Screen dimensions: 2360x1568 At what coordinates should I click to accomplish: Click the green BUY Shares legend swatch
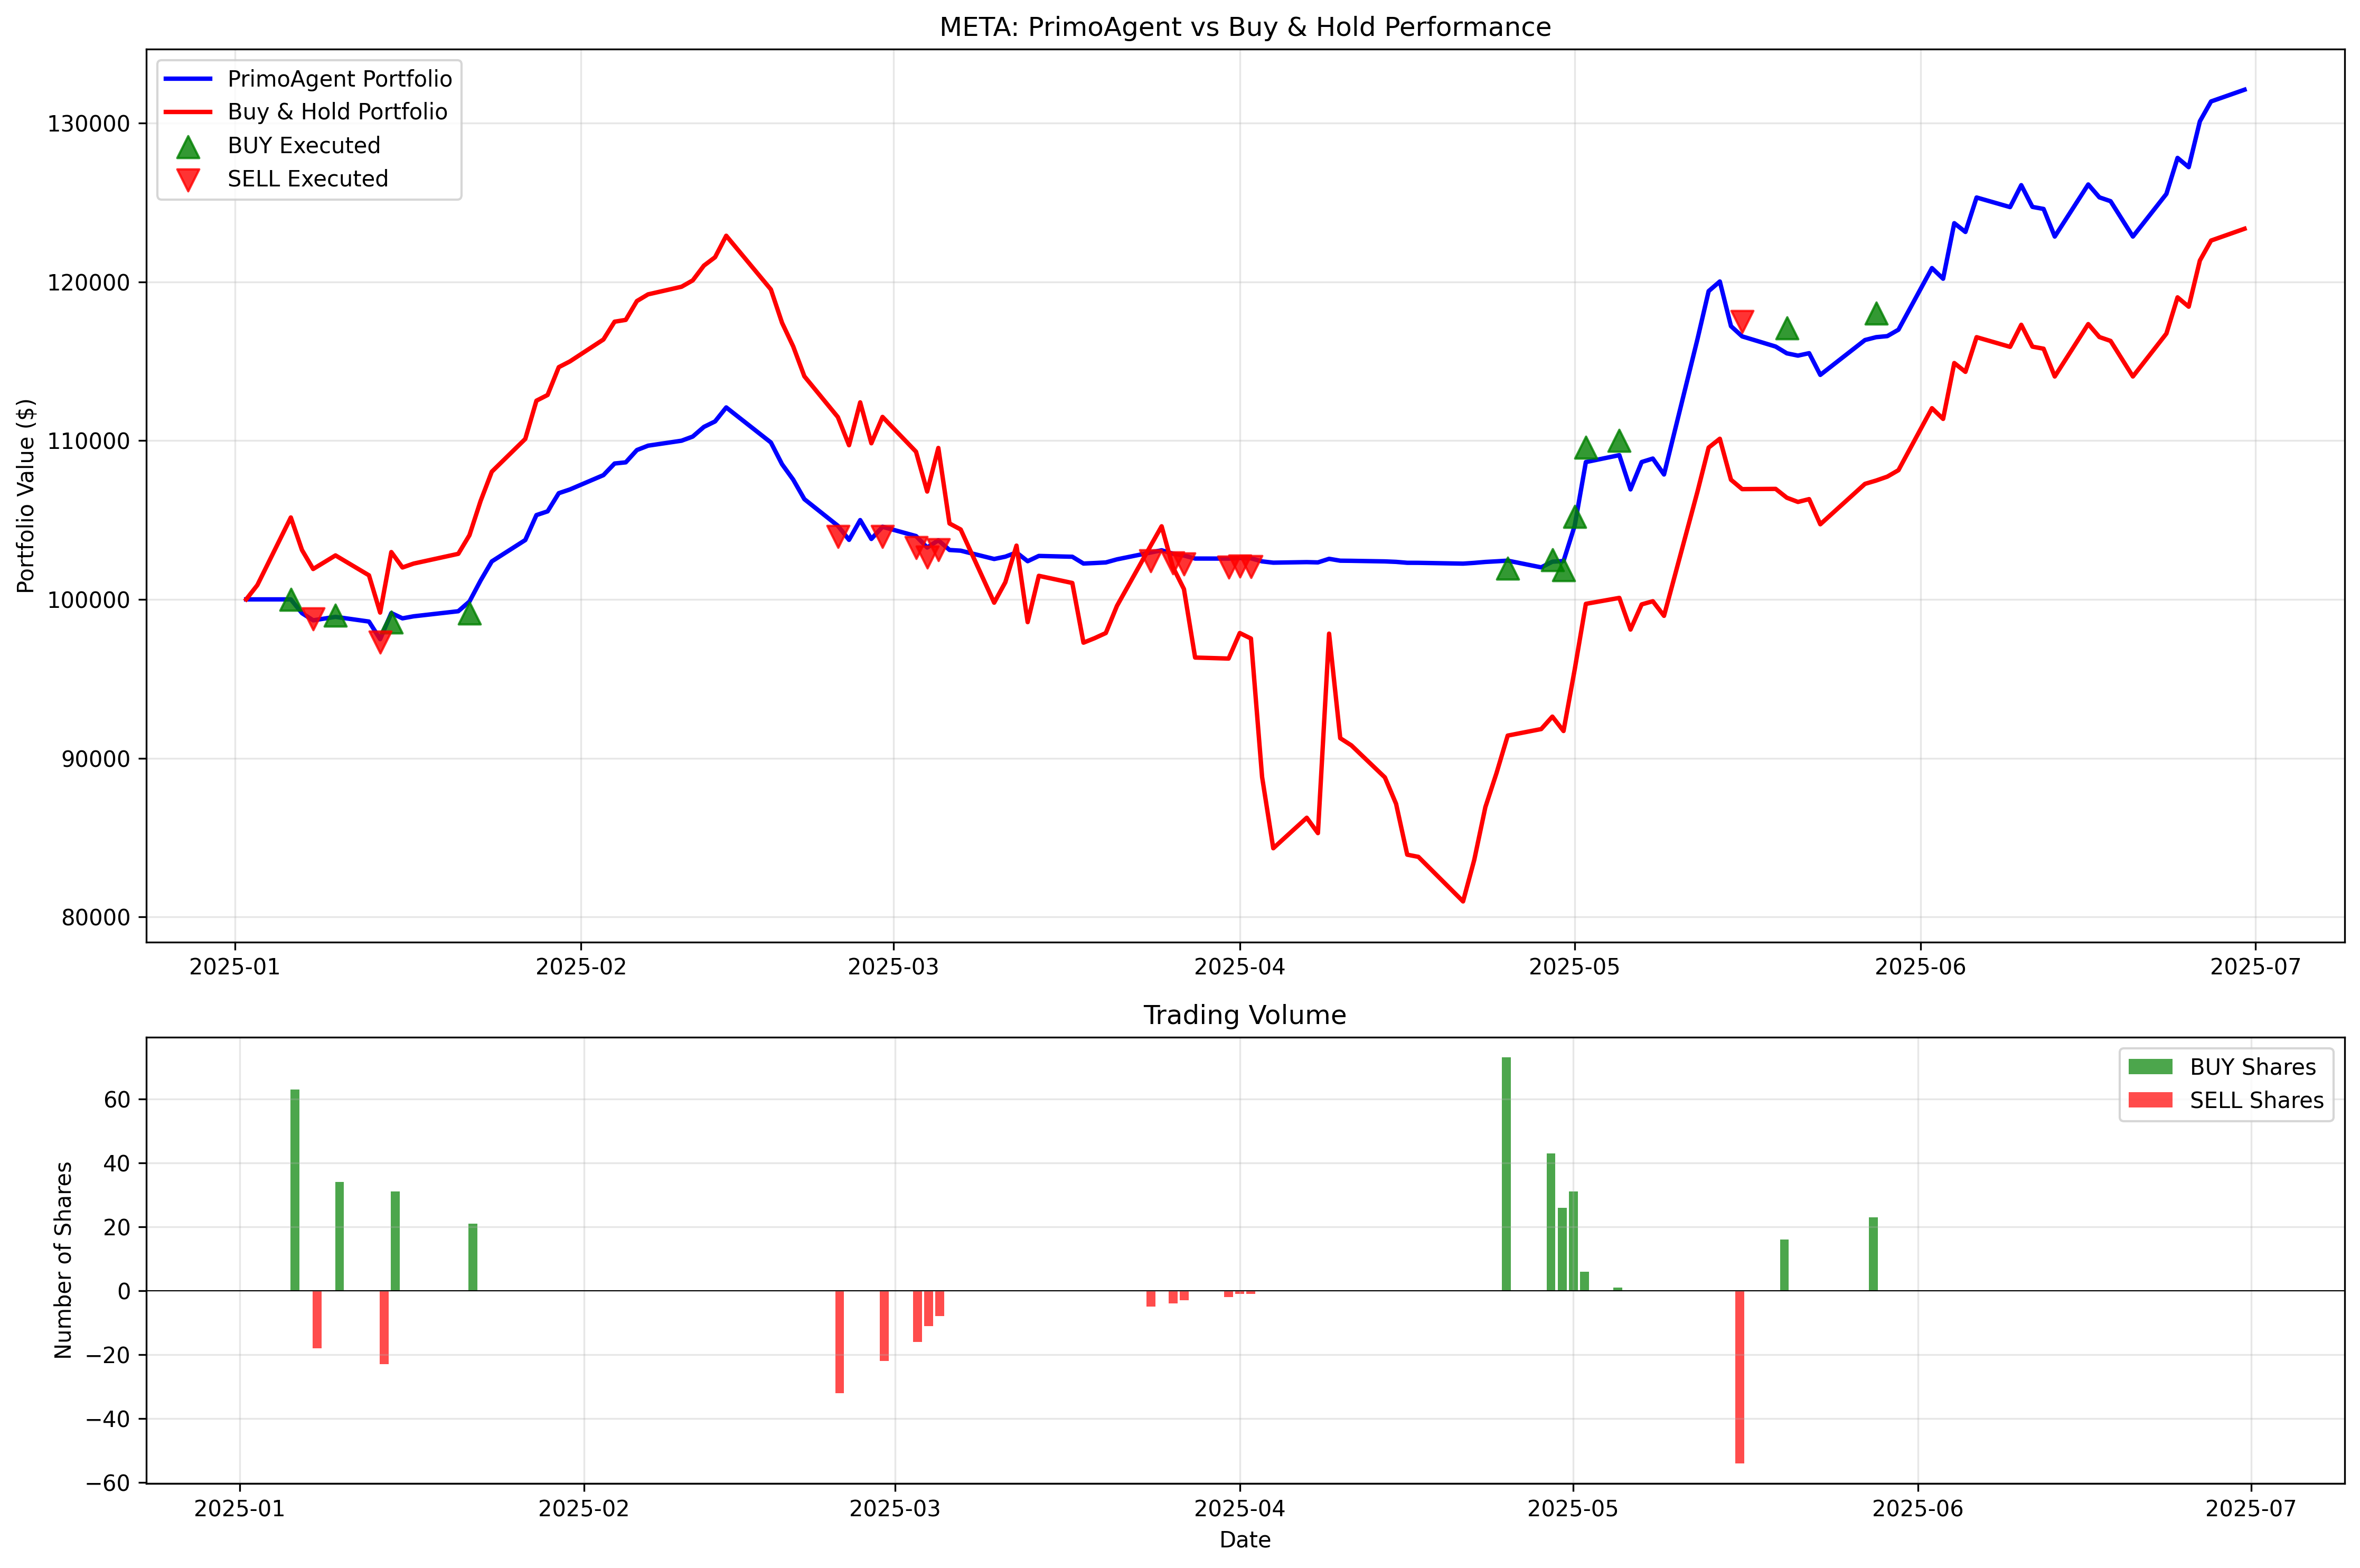pyautogui.click(x=2150, y=1067)
